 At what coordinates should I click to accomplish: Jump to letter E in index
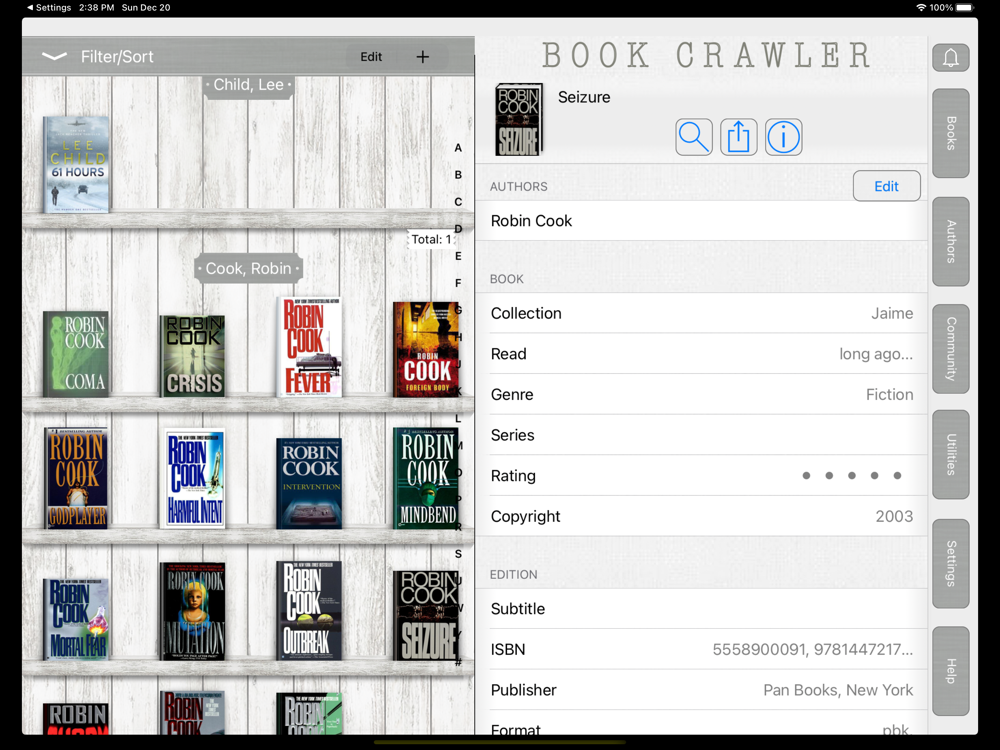[458, 256]
